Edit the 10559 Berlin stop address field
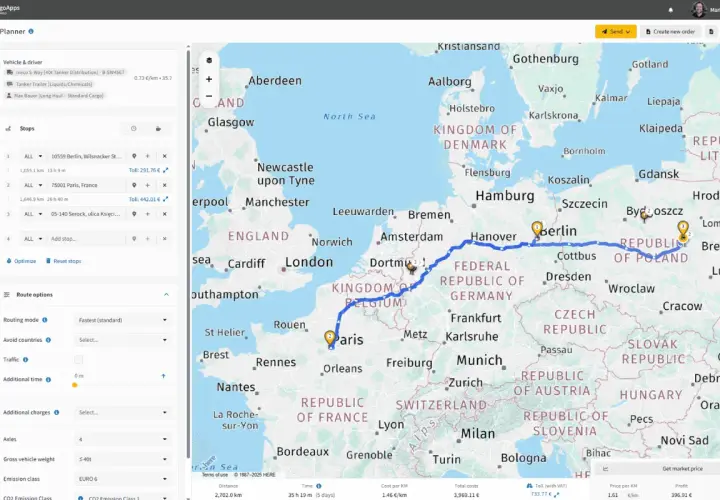This screenshot has width=720, height=500. [x=86, y=157]
